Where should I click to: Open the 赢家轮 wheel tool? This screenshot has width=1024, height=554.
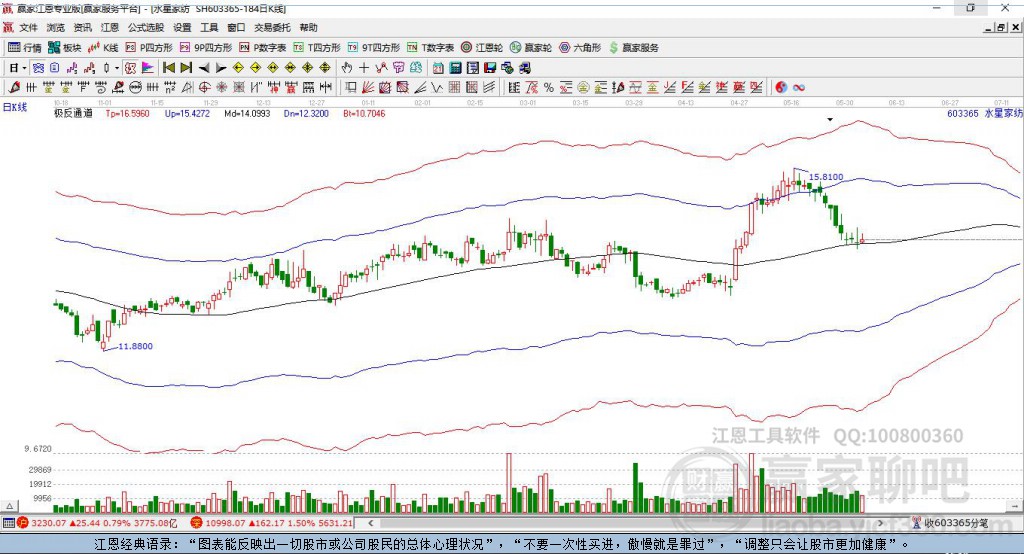tap(531, 48)
